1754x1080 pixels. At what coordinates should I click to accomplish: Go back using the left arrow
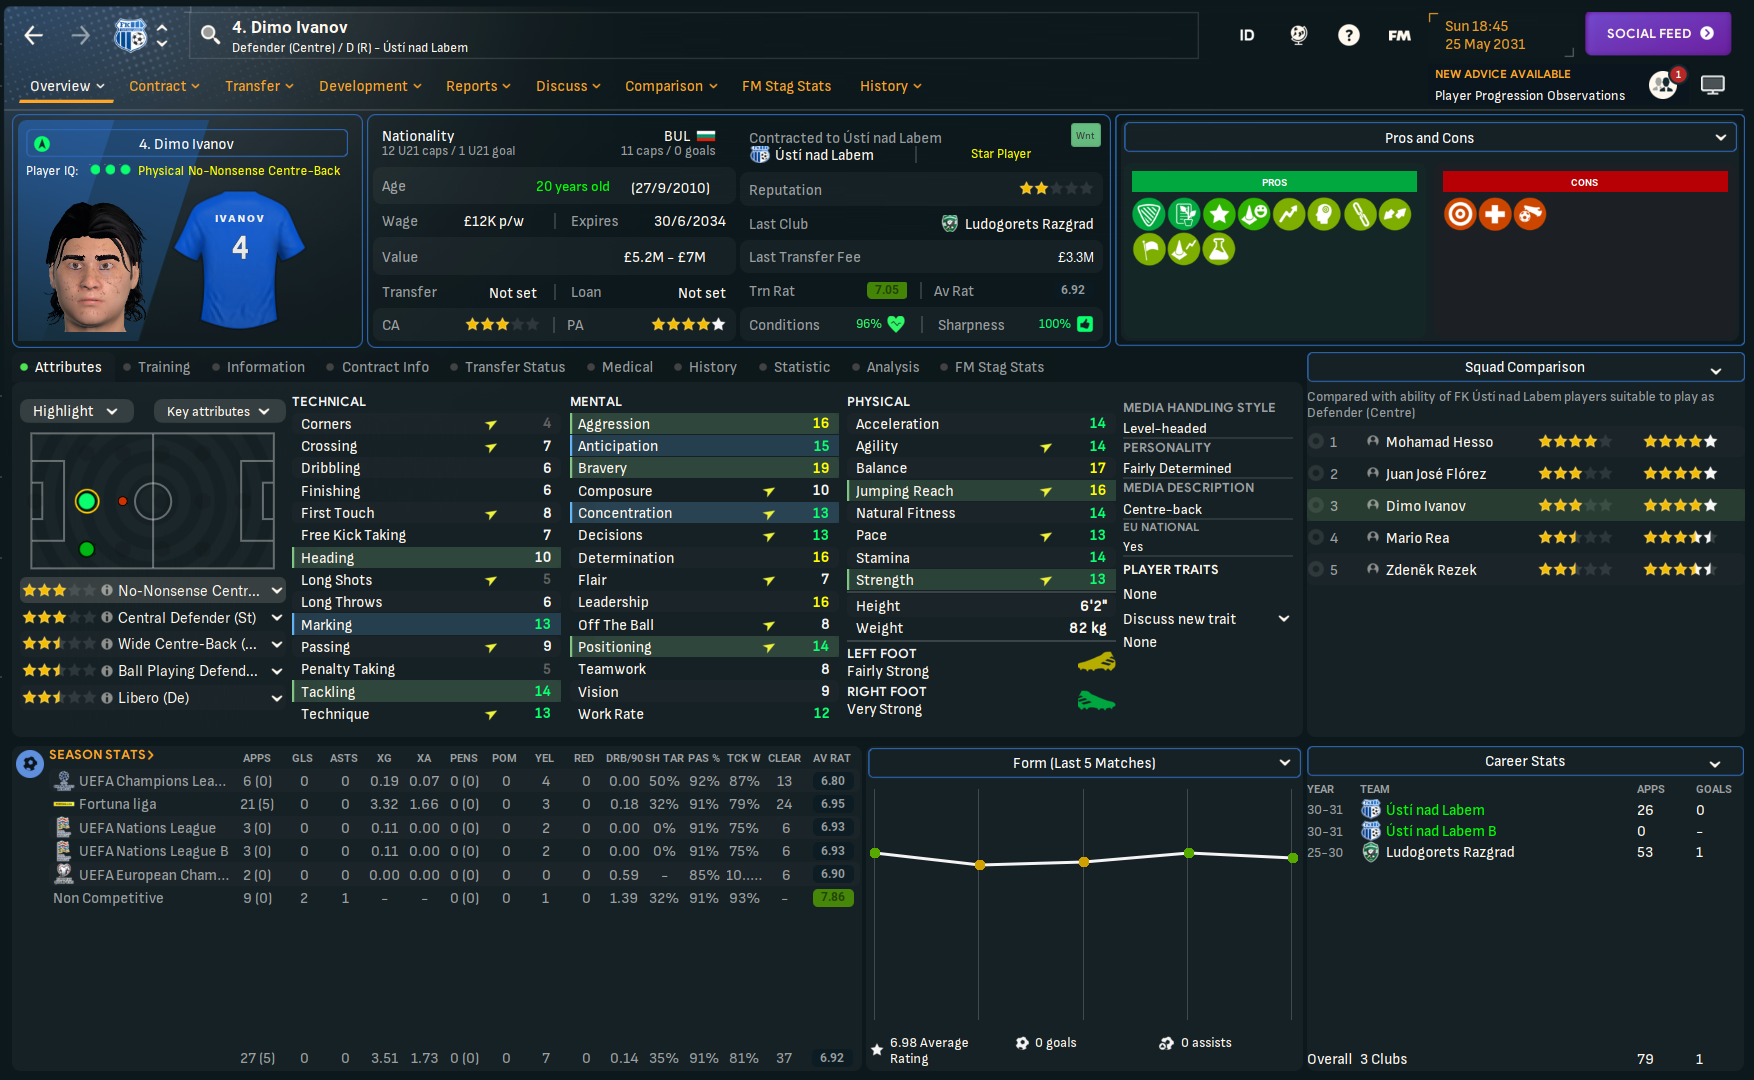tap(34, 35)
